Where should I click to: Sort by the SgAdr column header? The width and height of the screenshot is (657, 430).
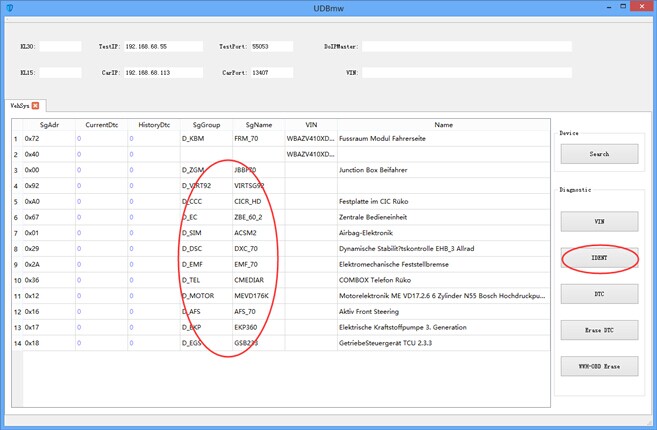point(49,125)
